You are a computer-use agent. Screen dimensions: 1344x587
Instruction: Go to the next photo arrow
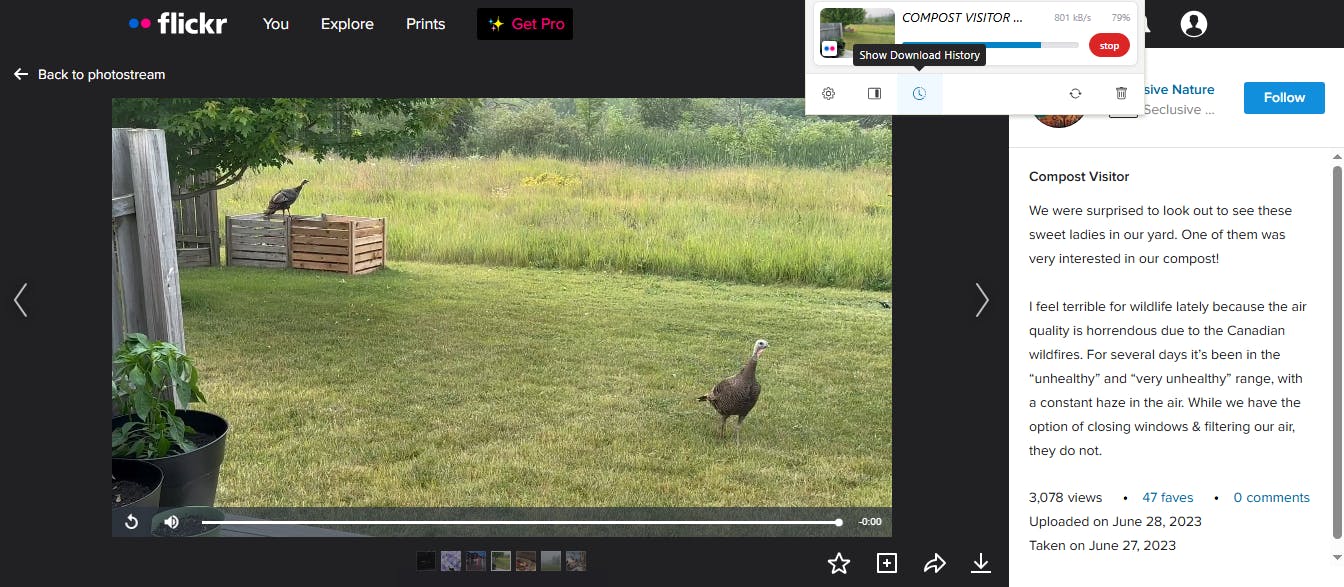click(x=982, y=300)
